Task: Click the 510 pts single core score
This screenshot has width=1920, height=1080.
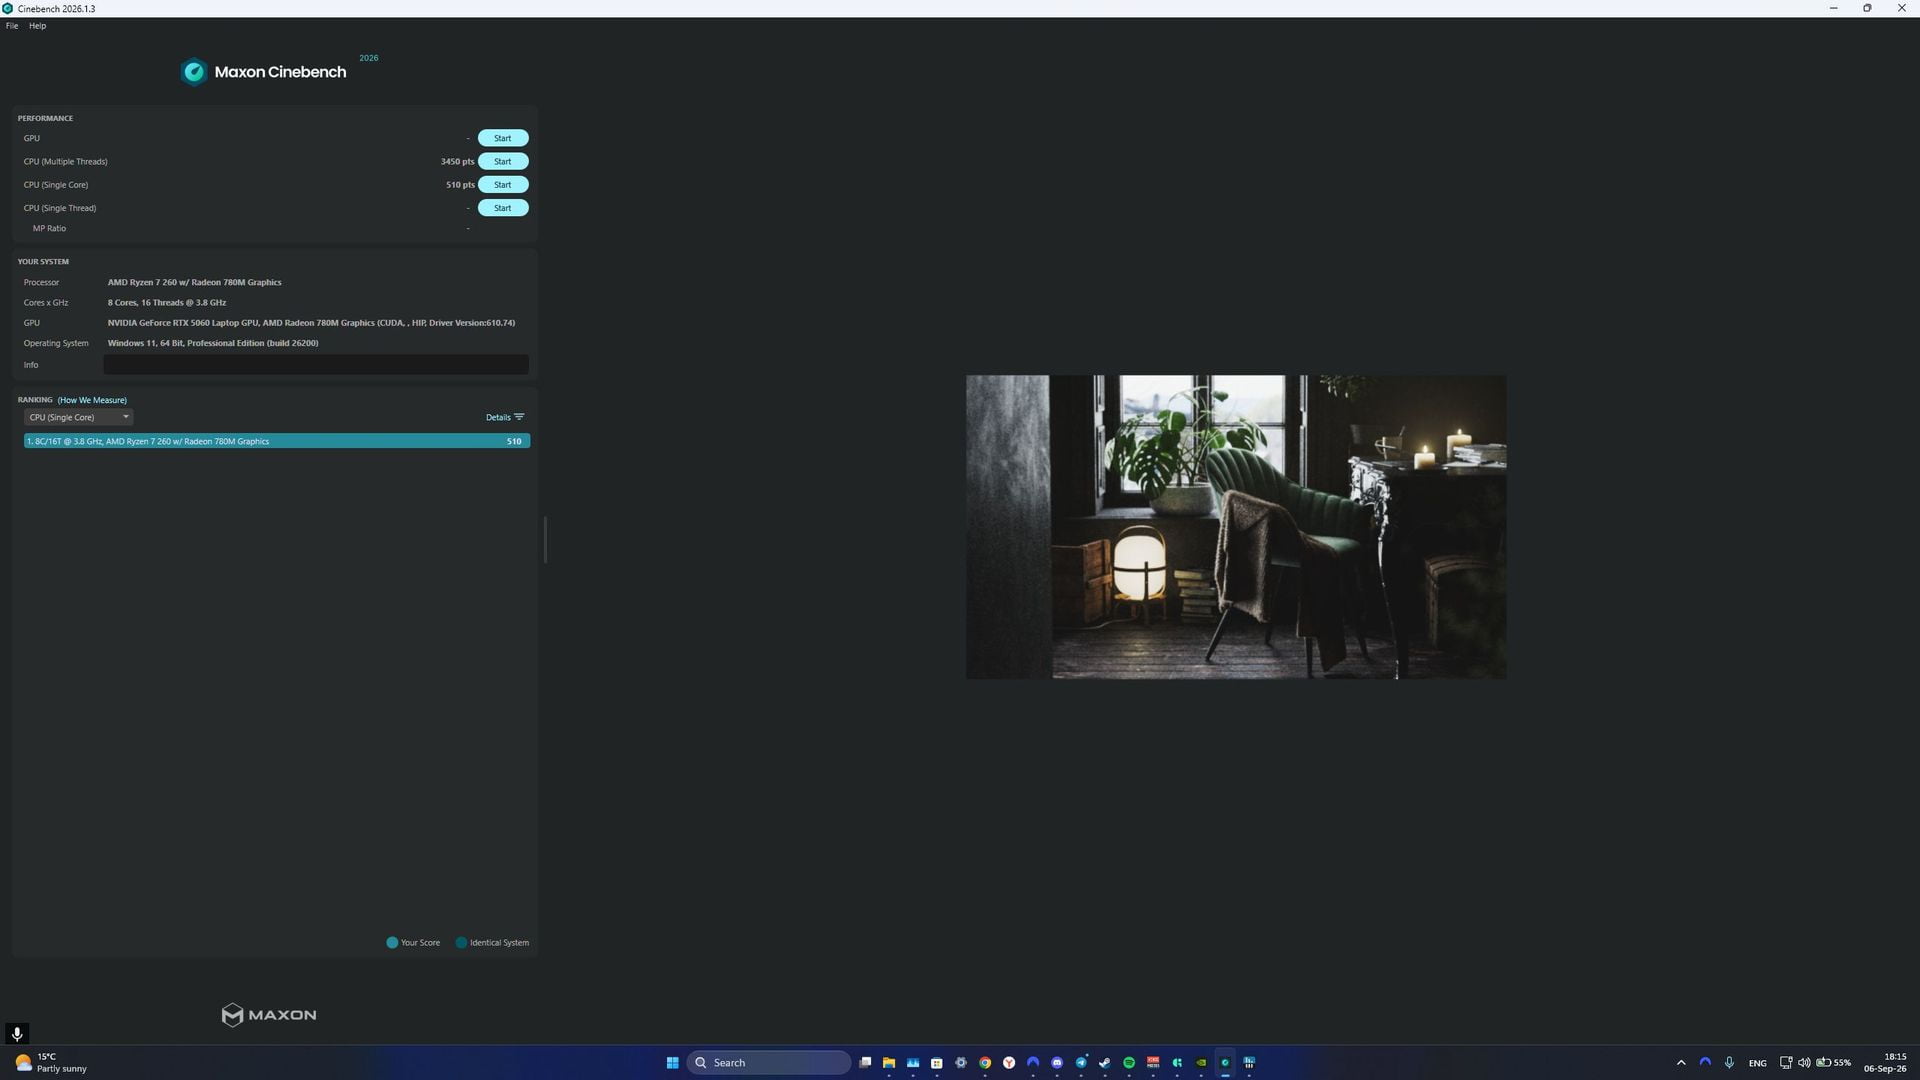Action: [x=460, y=185]
